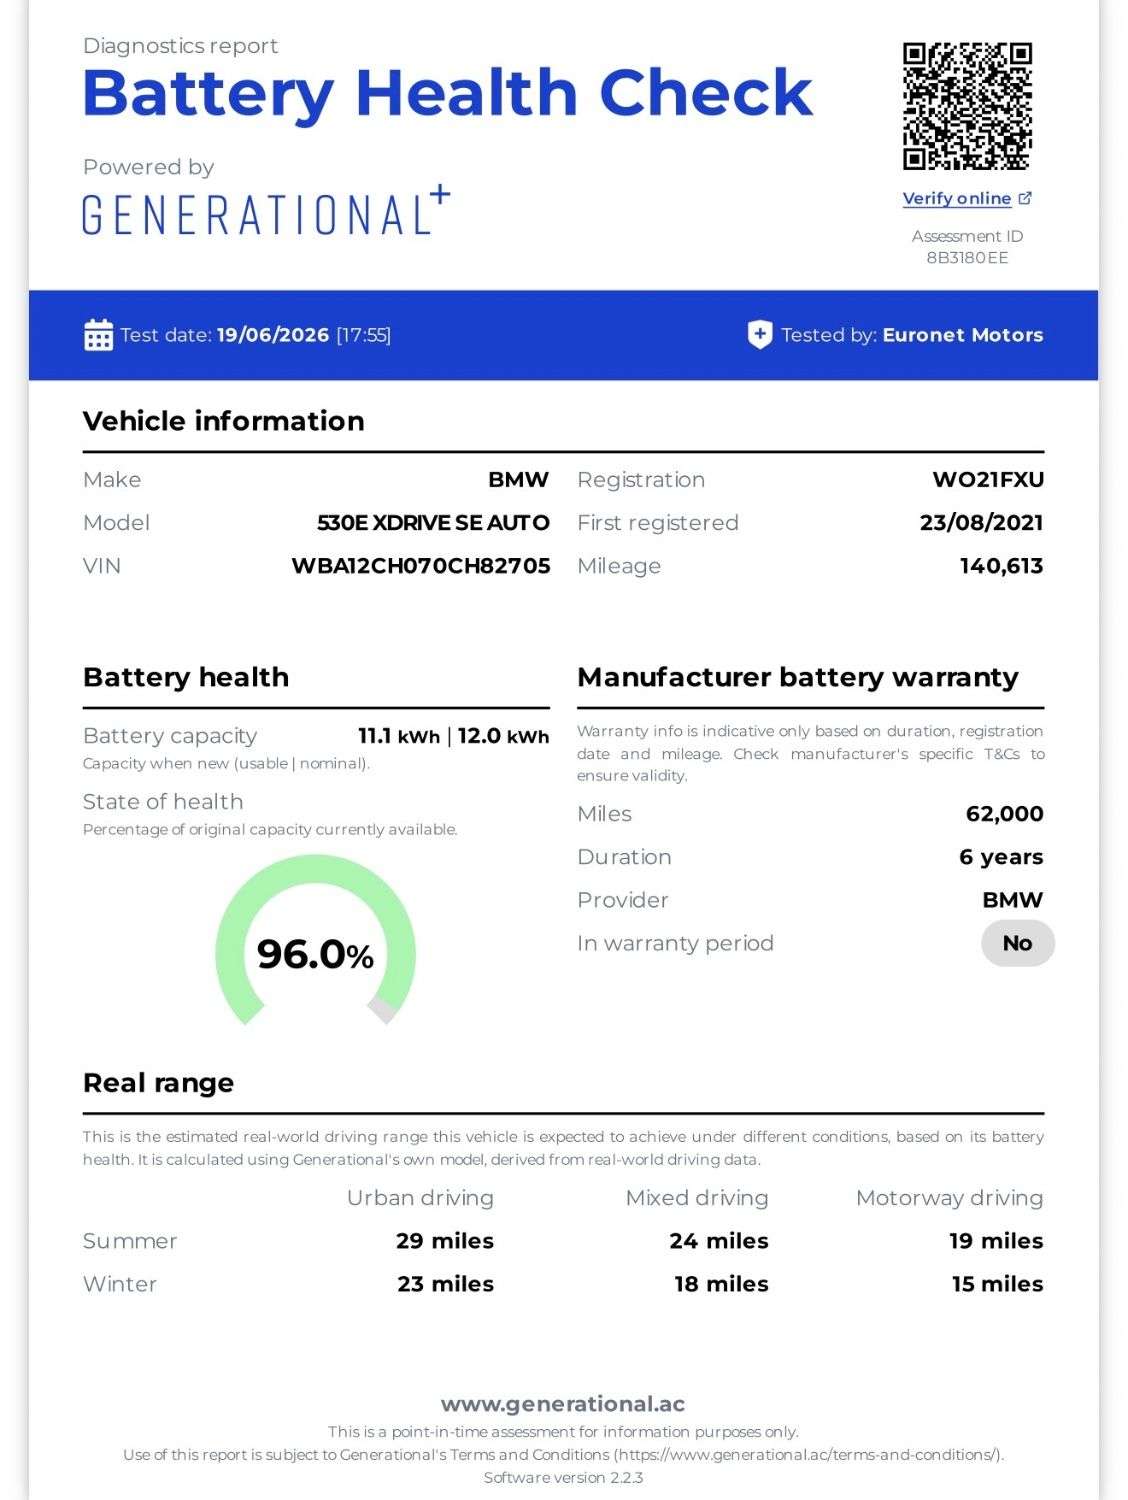This screenshot has height=1500, width=1128.
Task: Click the external link icon beside Verify online
Action: click(x=1025, y=198)
